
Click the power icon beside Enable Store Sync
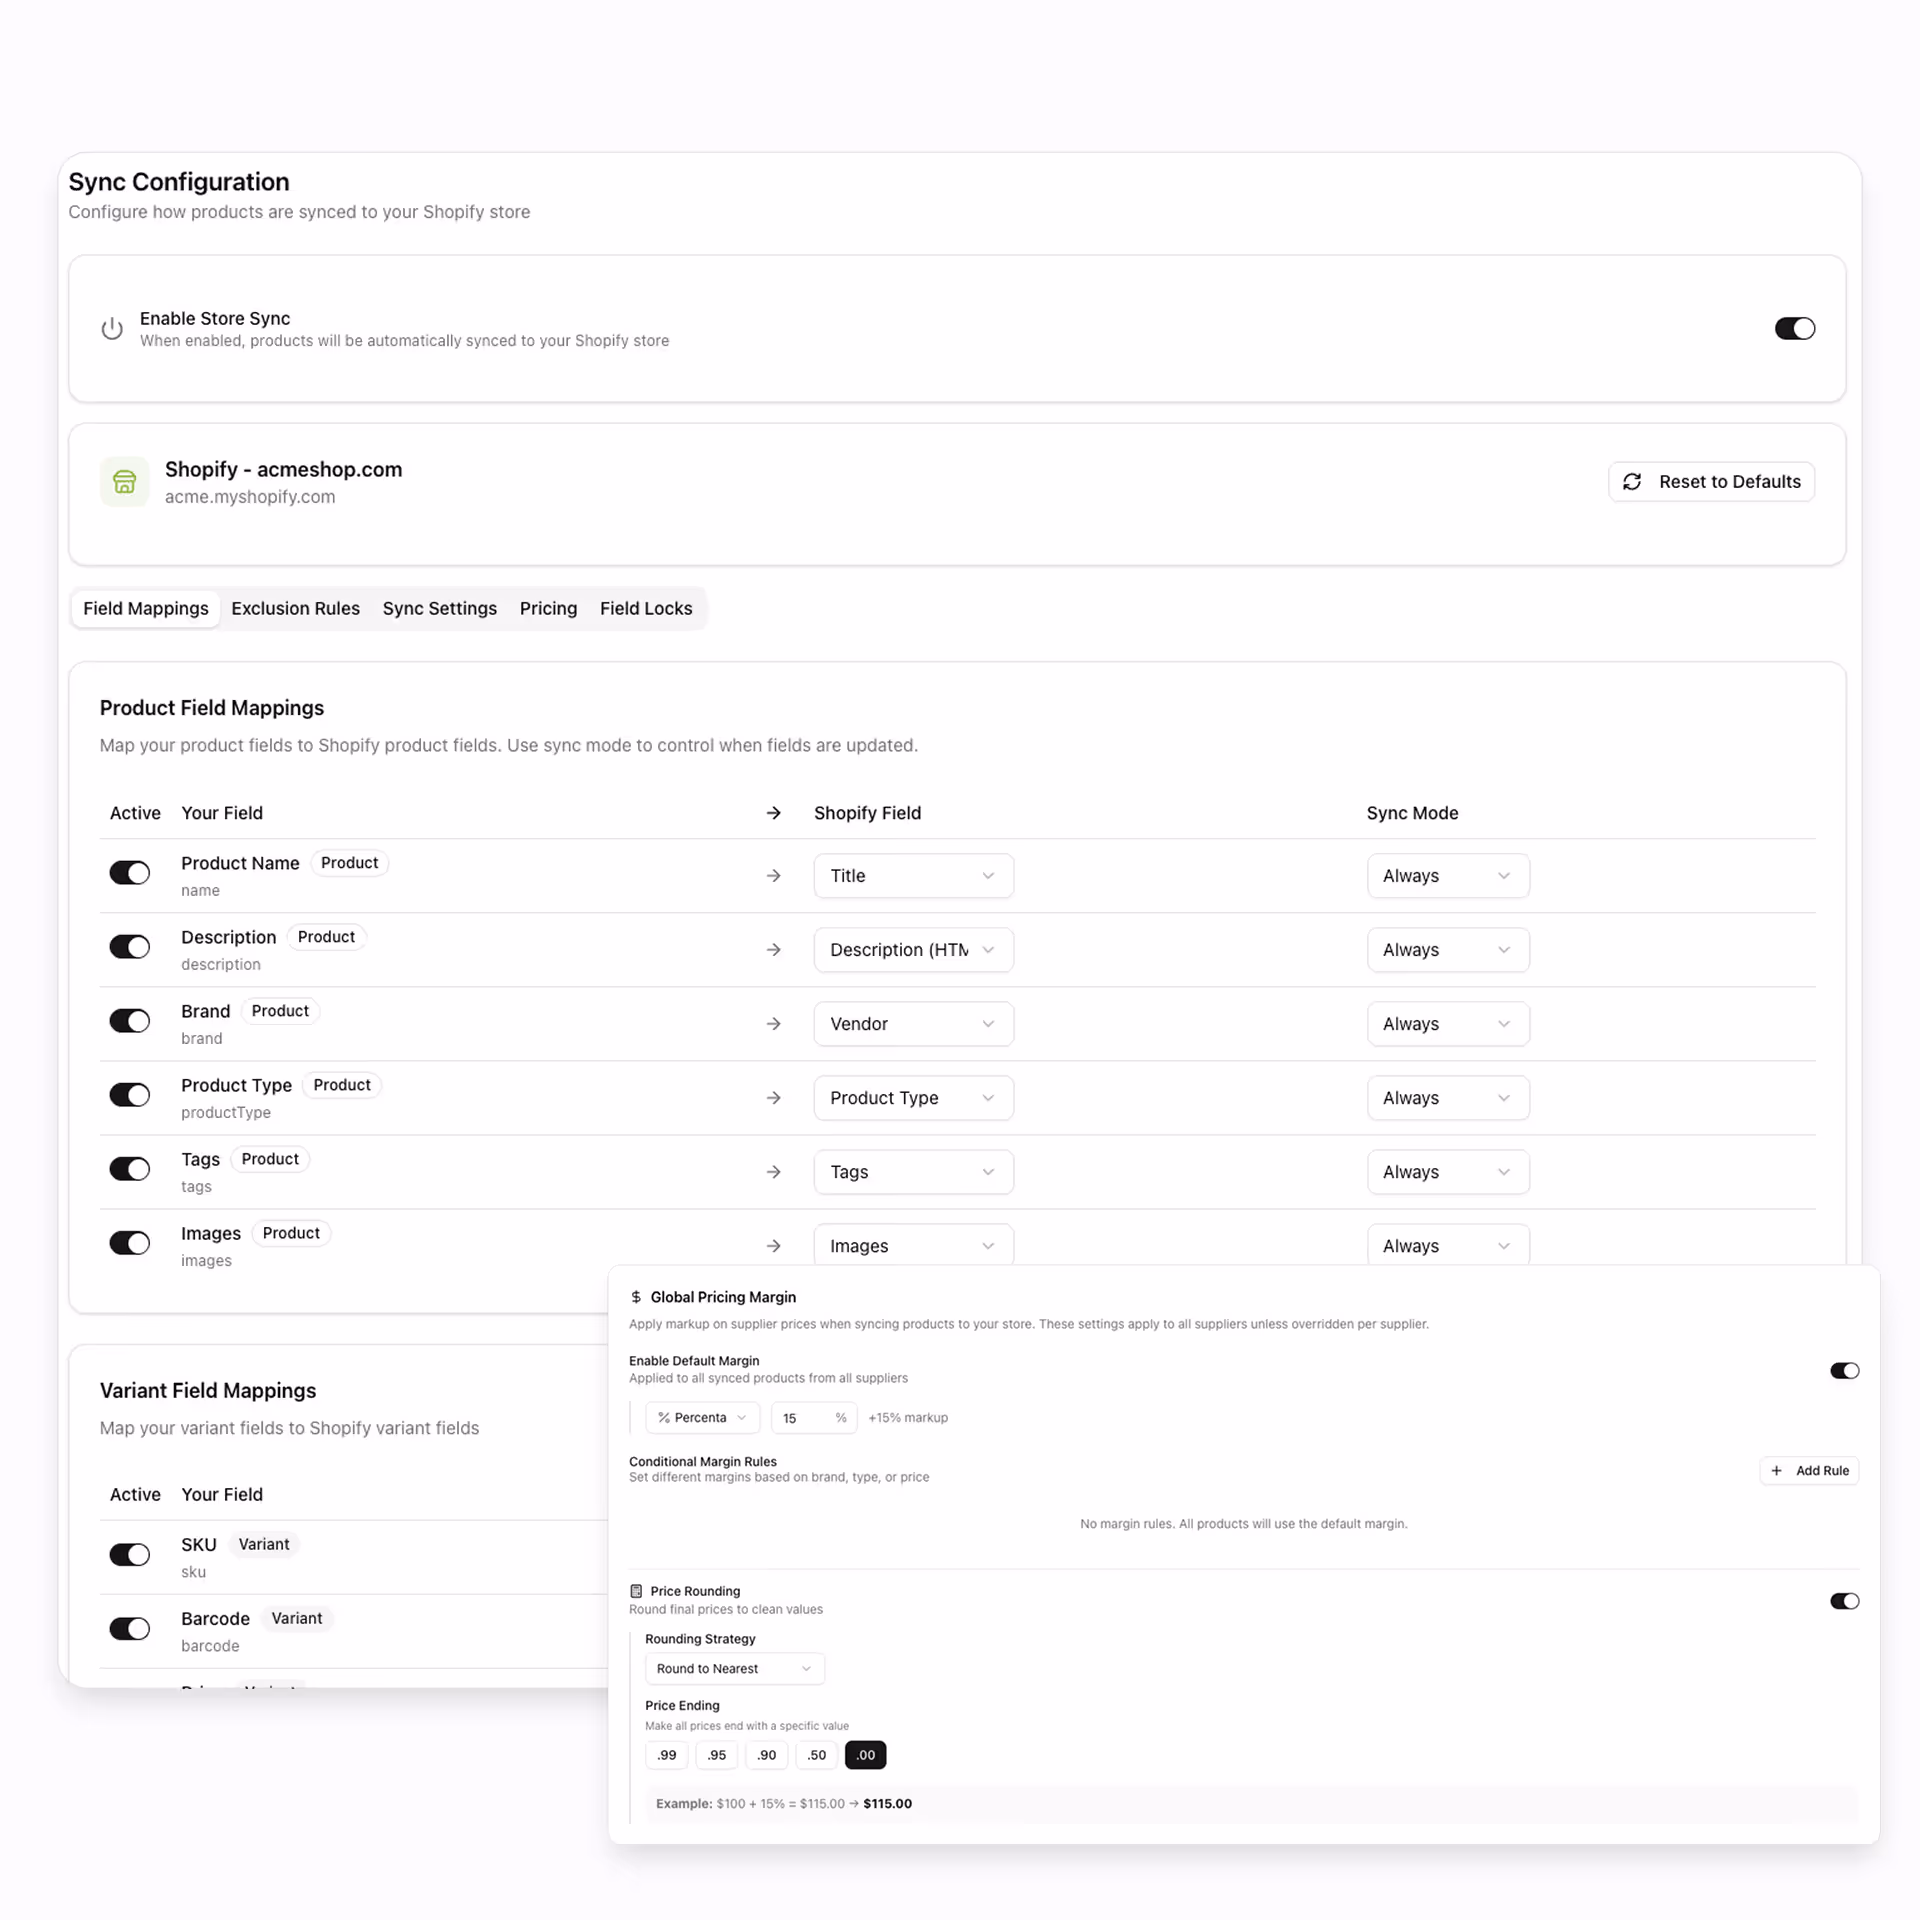point(112,329)
